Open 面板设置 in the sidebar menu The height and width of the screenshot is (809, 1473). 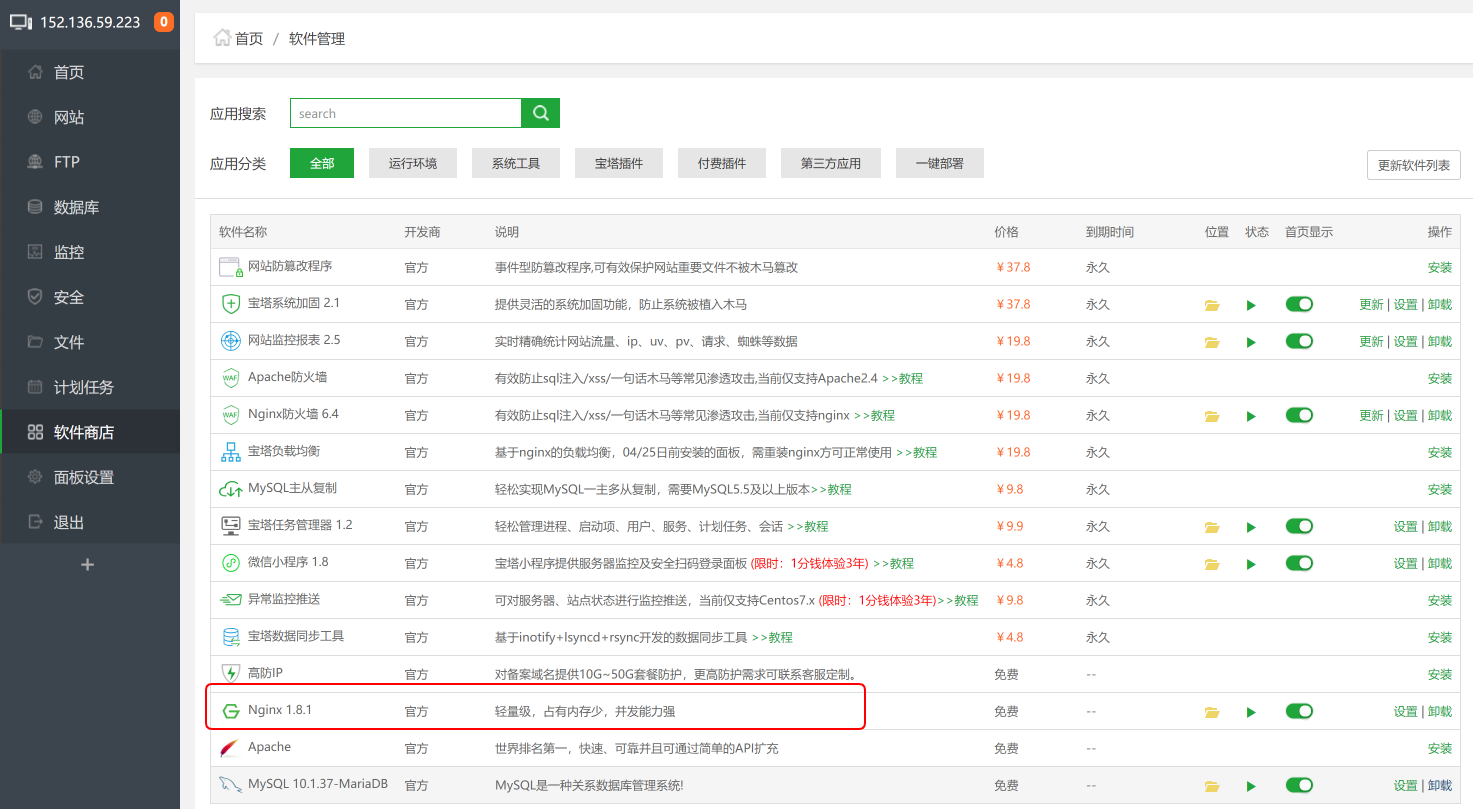click(x=90, y=477)
